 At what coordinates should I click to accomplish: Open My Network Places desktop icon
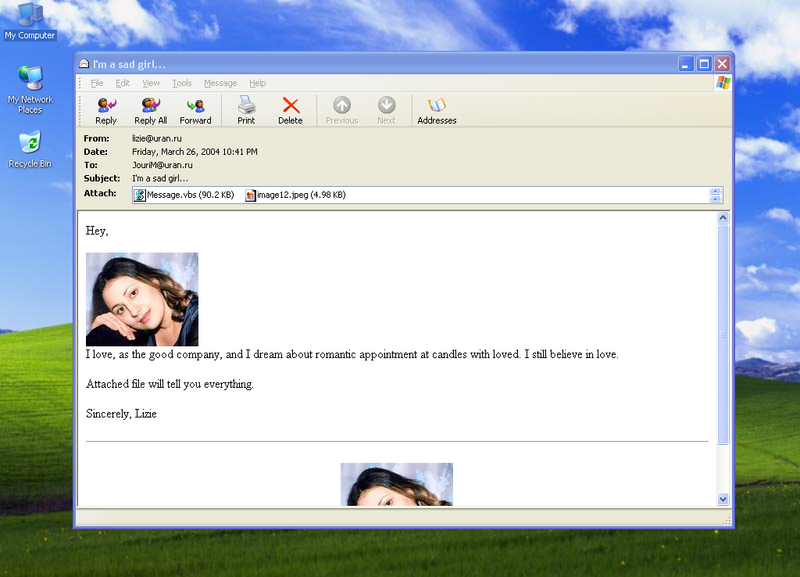(x=30, y=90)
